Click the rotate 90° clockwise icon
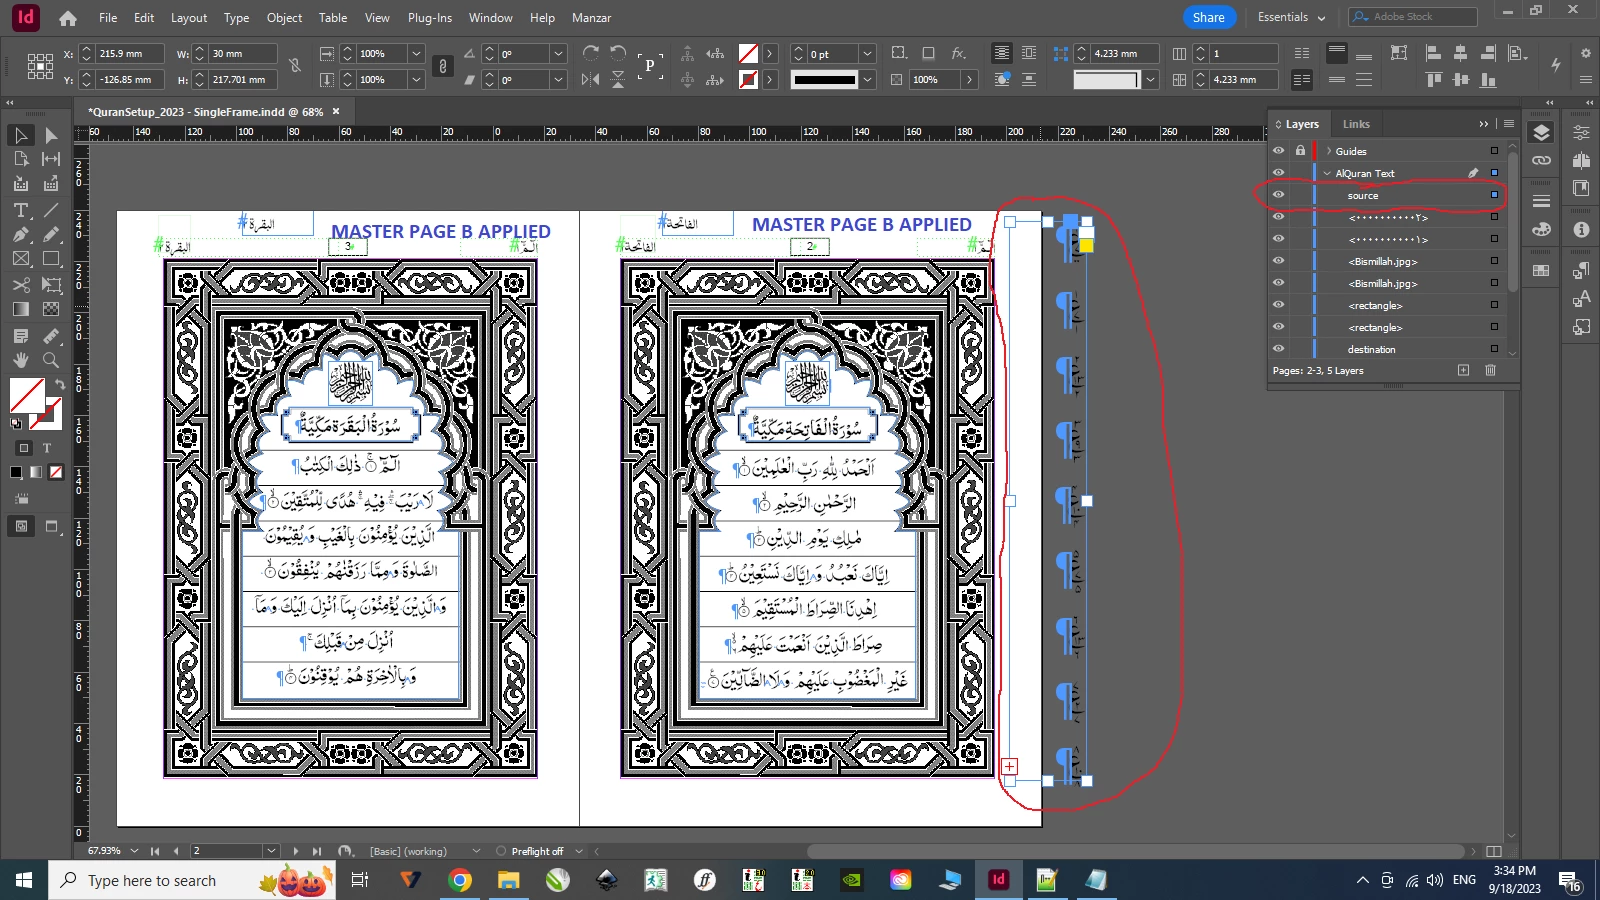The width and height of the screenshot is (1600, 900). click(x=591, y=53)
